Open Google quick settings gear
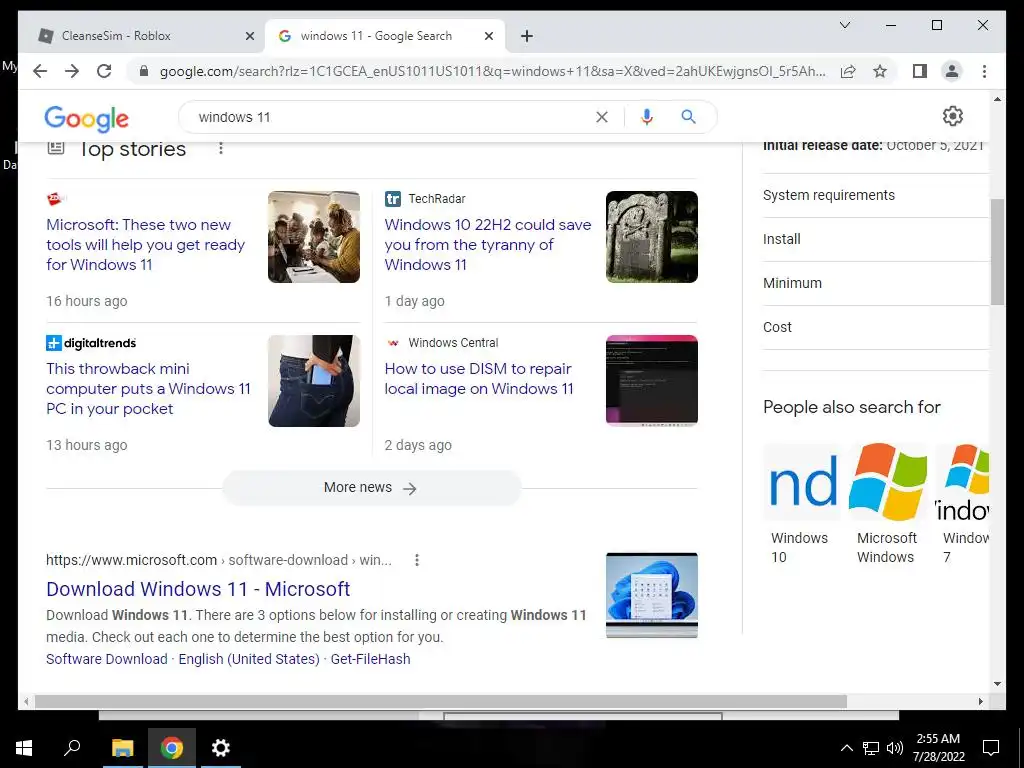Image resolution: width=1024 pixels, height=768 pixels. (x=953, y=116)
